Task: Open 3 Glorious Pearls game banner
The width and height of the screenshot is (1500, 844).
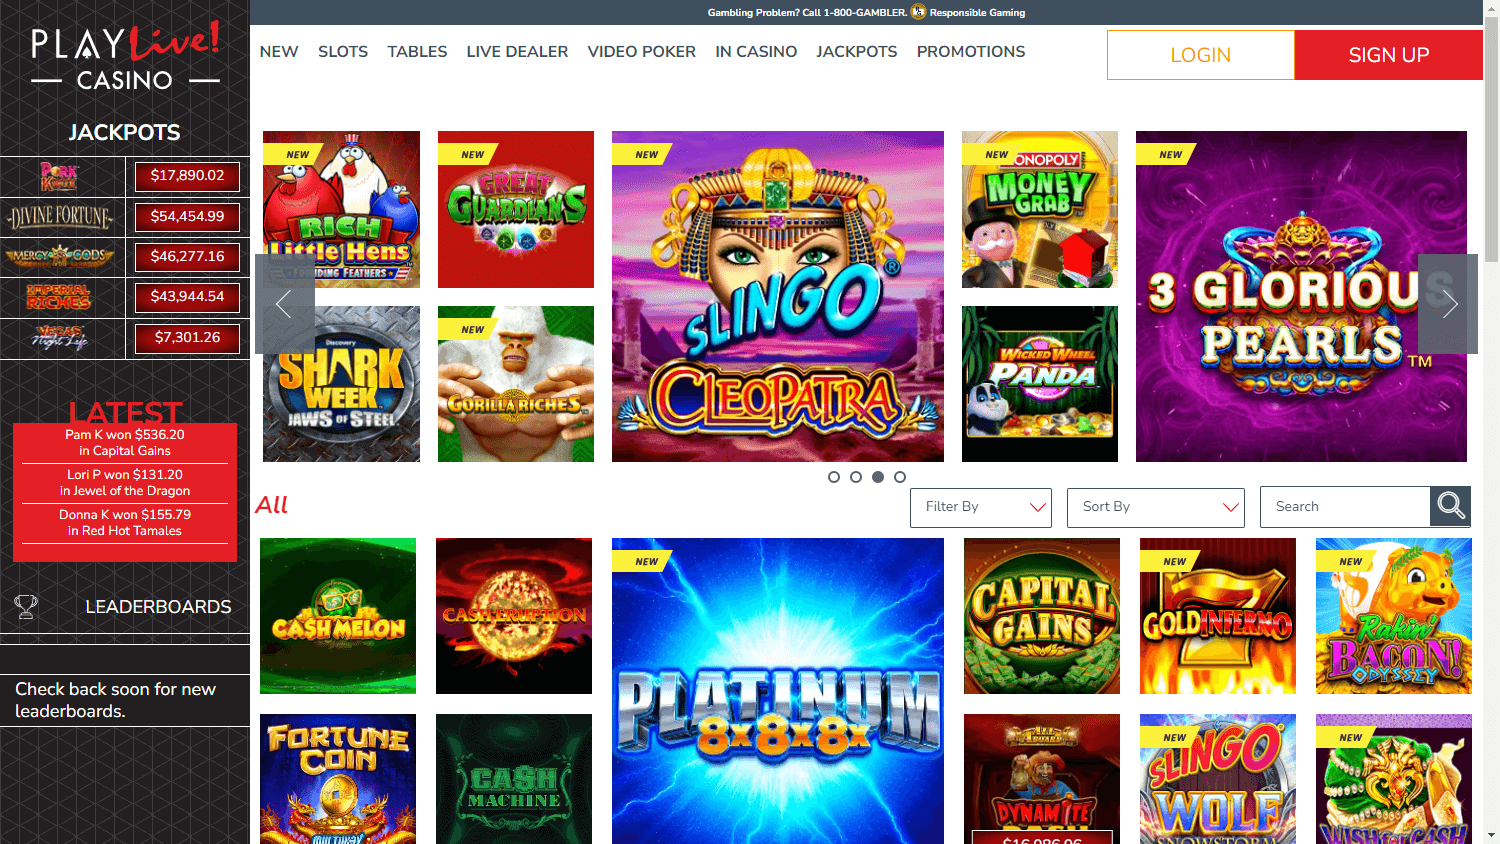Action: (x=1301, y=296)
